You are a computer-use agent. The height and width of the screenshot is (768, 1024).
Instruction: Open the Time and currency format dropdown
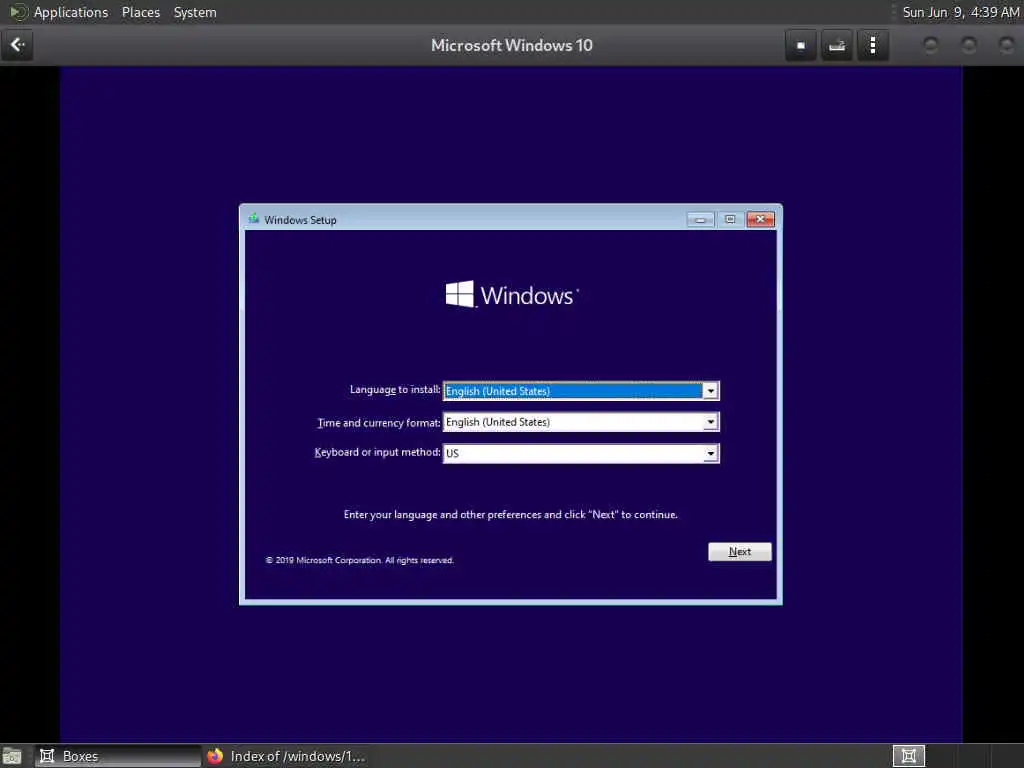click(581, 422)
